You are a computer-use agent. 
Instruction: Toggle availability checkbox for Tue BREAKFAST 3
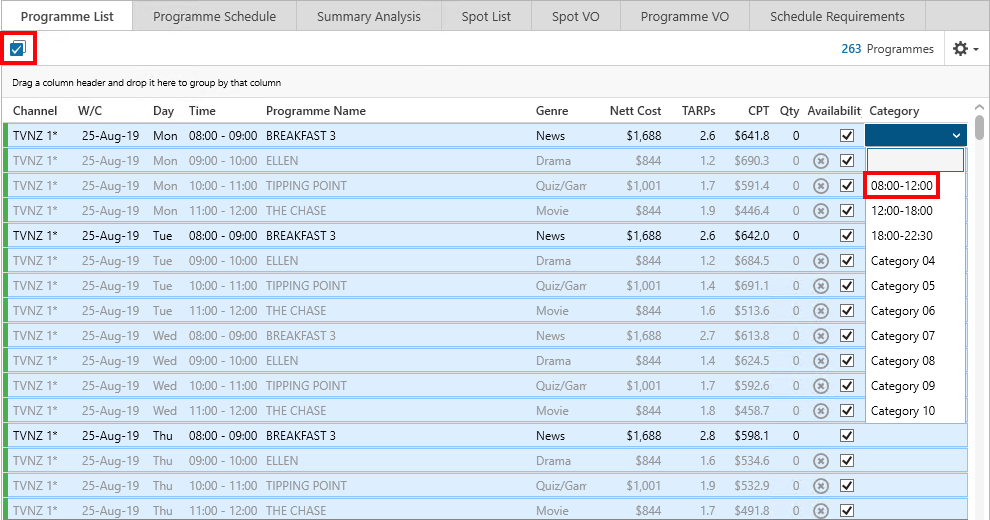[x=847, y=235]
